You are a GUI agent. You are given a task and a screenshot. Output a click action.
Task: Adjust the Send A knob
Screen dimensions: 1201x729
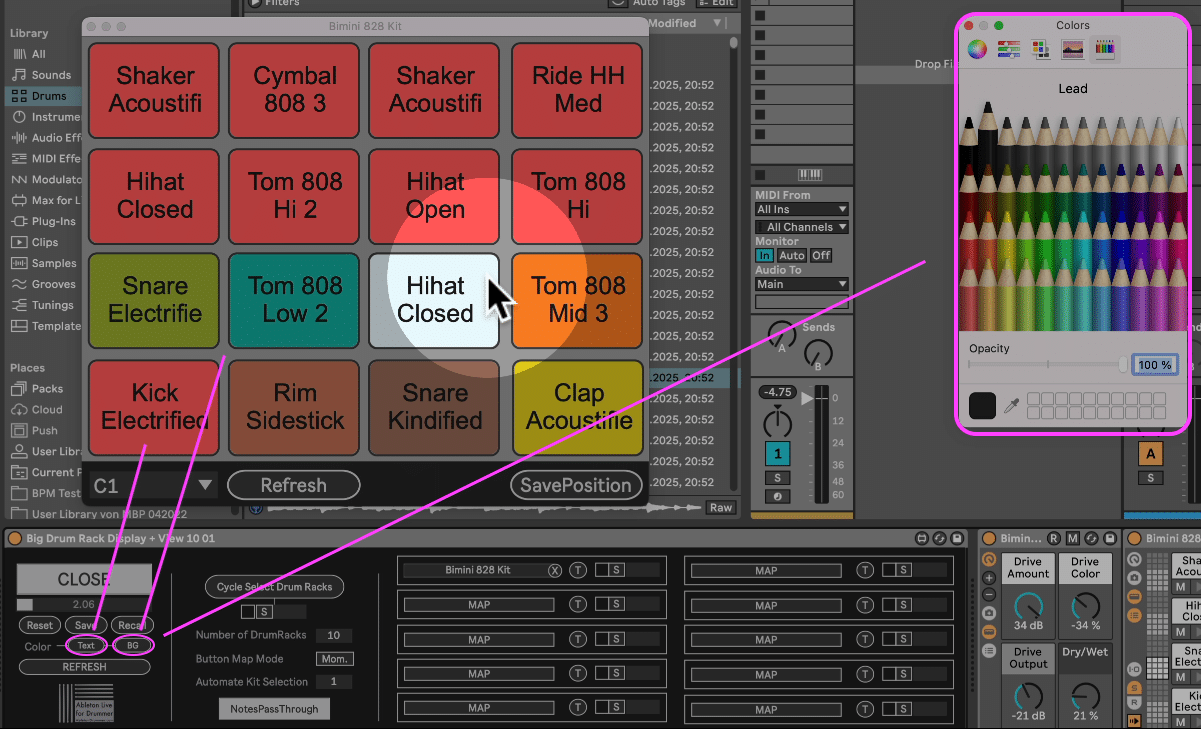tap(781, 336)
